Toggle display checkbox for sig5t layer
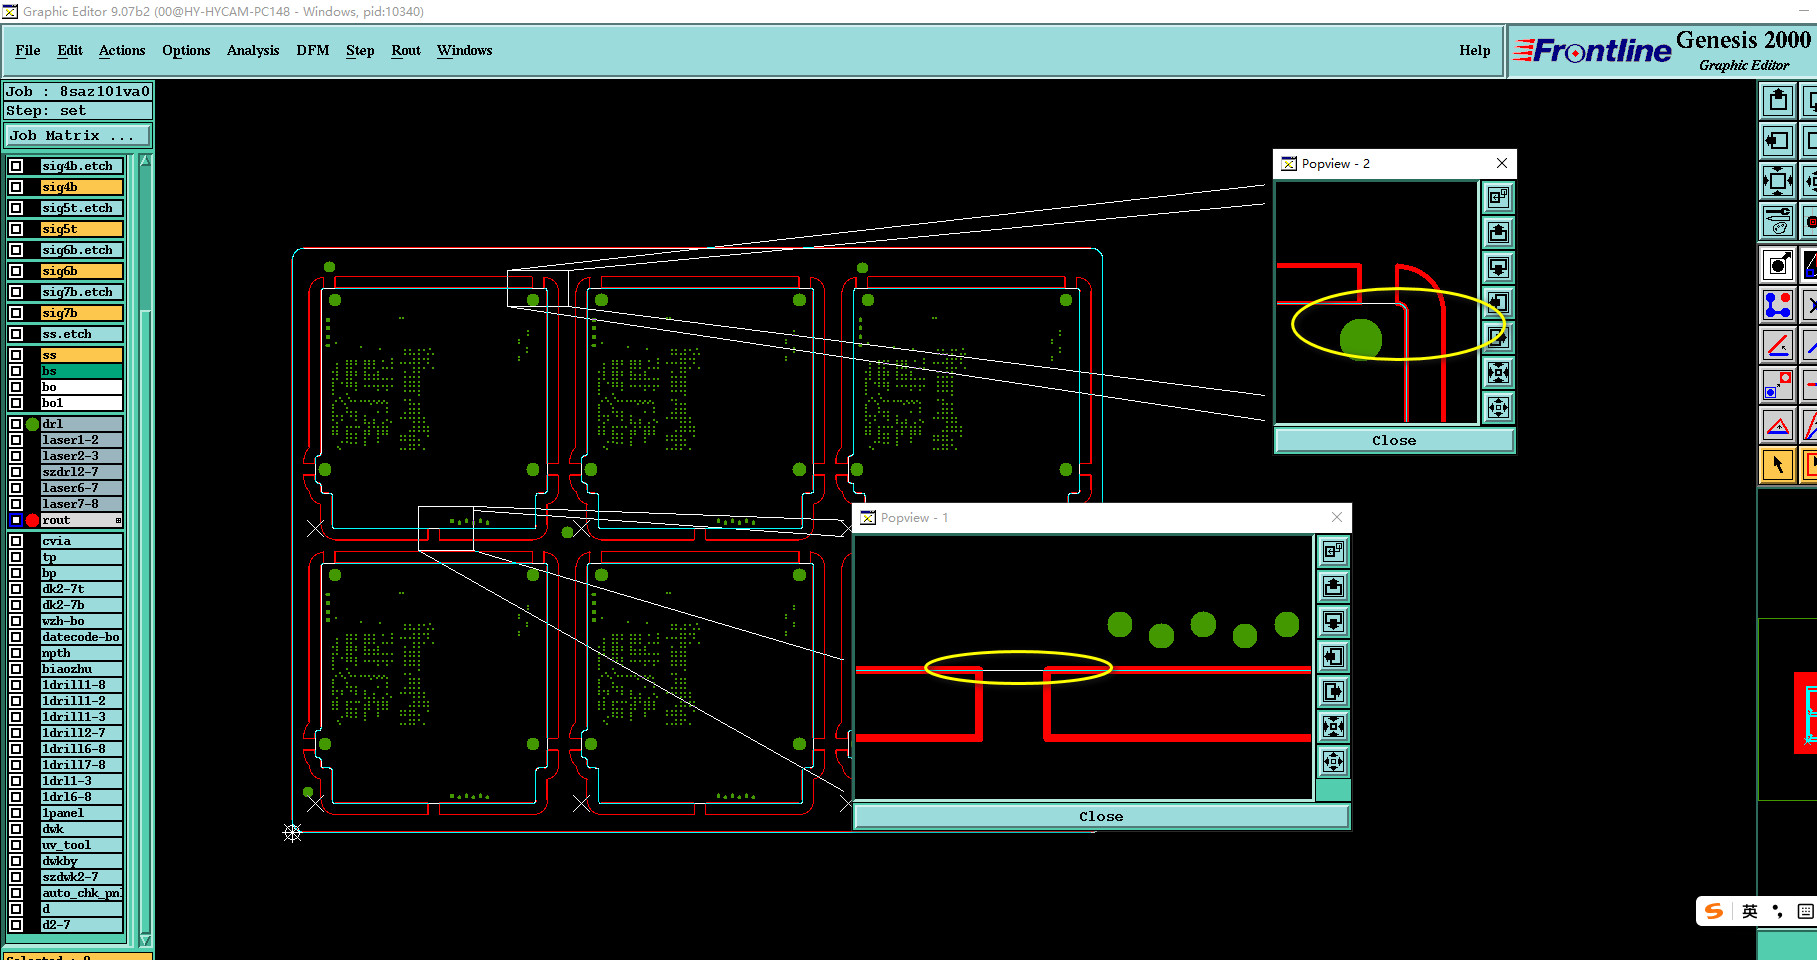The width and height of the screenshot is (1817, 960). click(x=16, y=229)
